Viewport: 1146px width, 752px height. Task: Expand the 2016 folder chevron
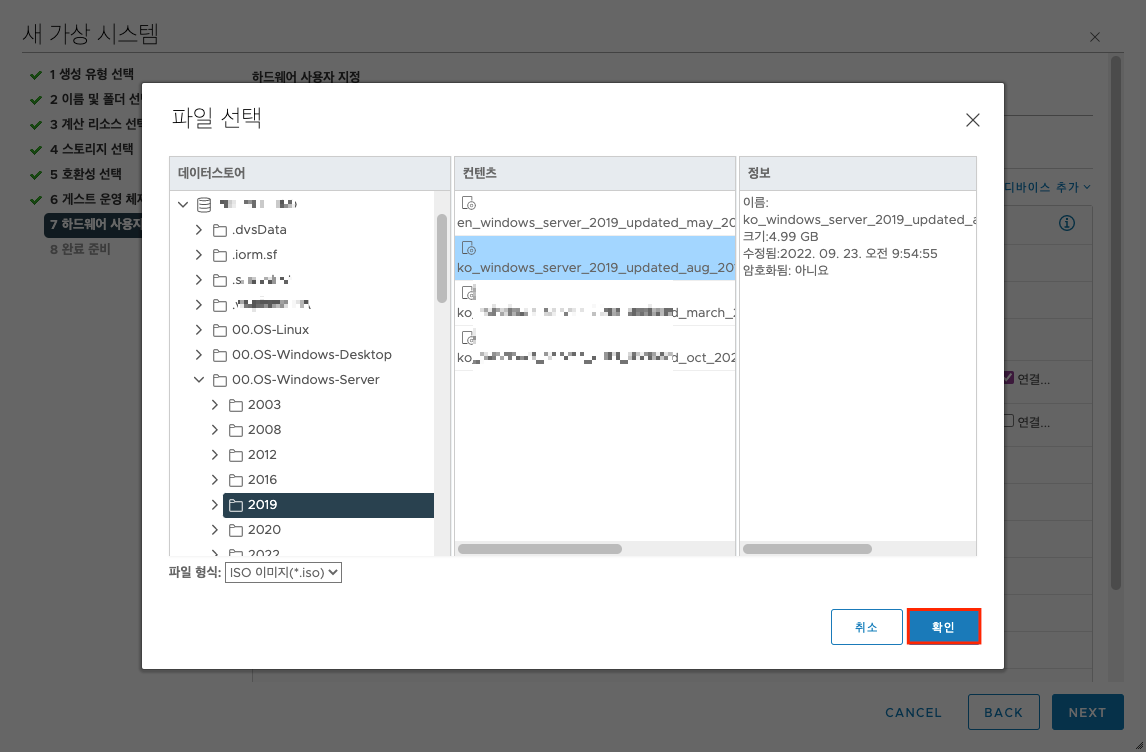[x=215, y=480]
